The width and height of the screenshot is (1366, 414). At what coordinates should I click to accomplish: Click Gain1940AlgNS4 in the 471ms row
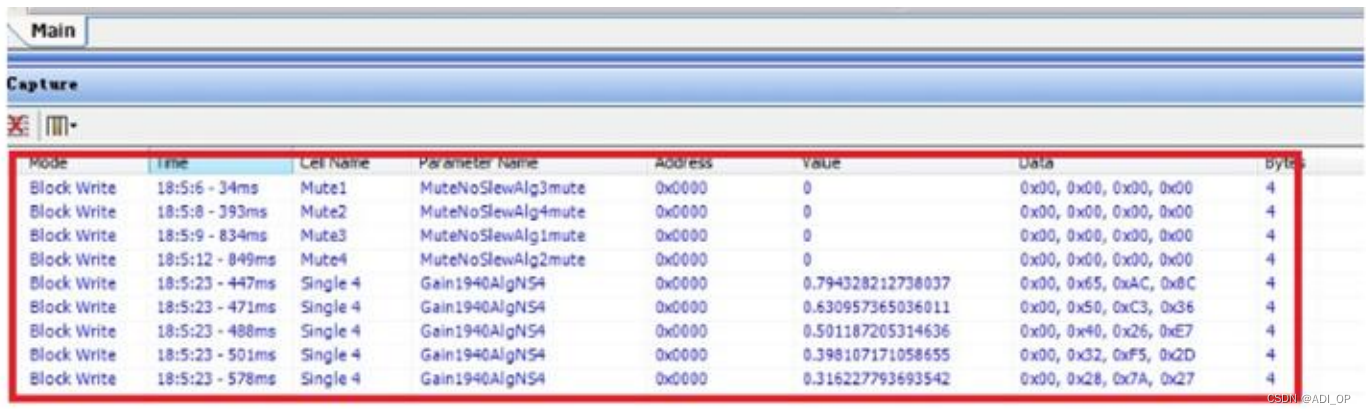tap(482, 307)
